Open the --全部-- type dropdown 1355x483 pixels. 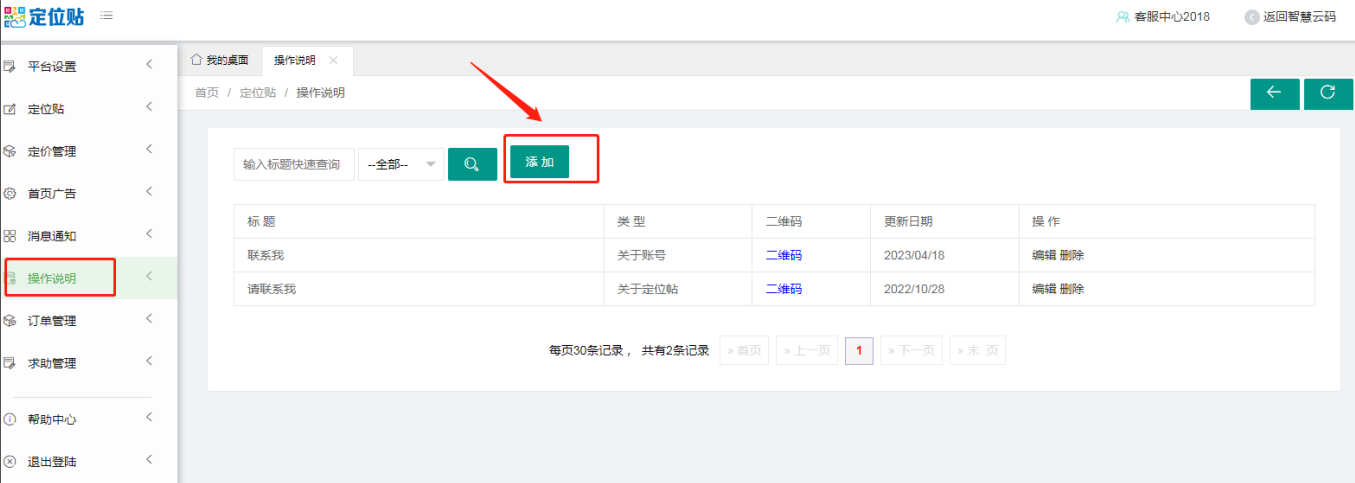click(401, 164)
